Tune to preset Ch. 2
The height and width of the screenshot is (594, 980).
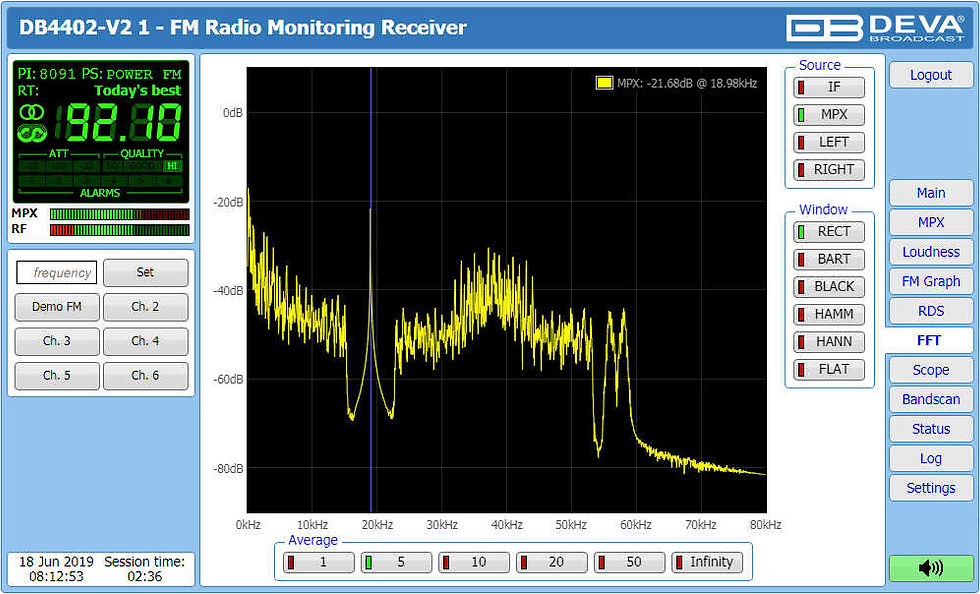click(145, 307)
